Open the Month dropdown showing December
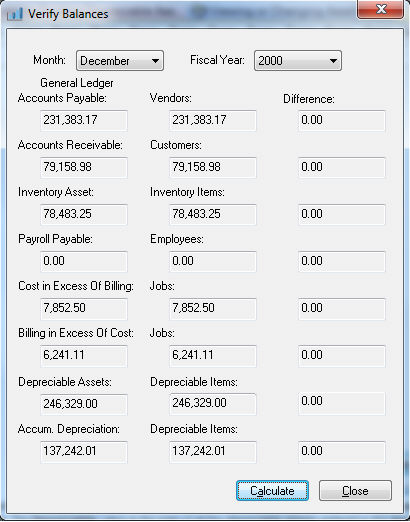410x522 pixels. click(120, 61)
